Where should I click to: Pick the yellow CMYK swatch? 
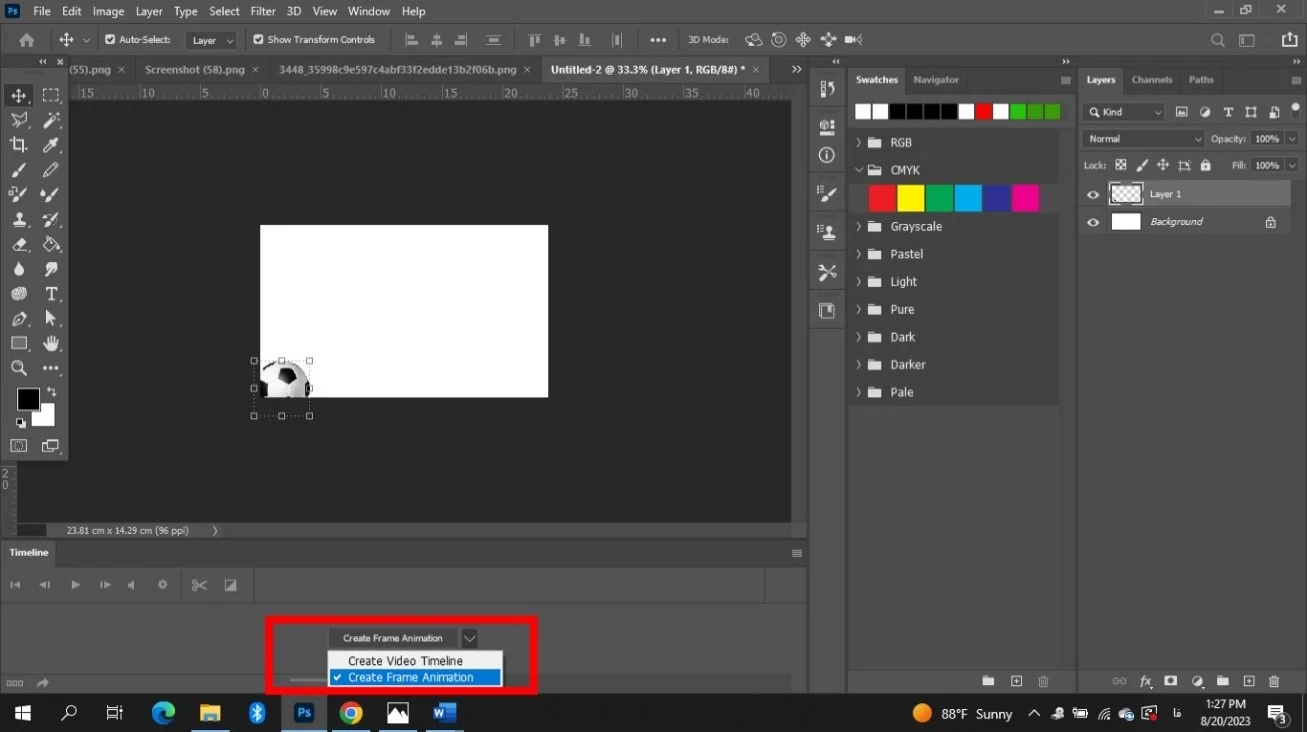[x=910, y=198]
